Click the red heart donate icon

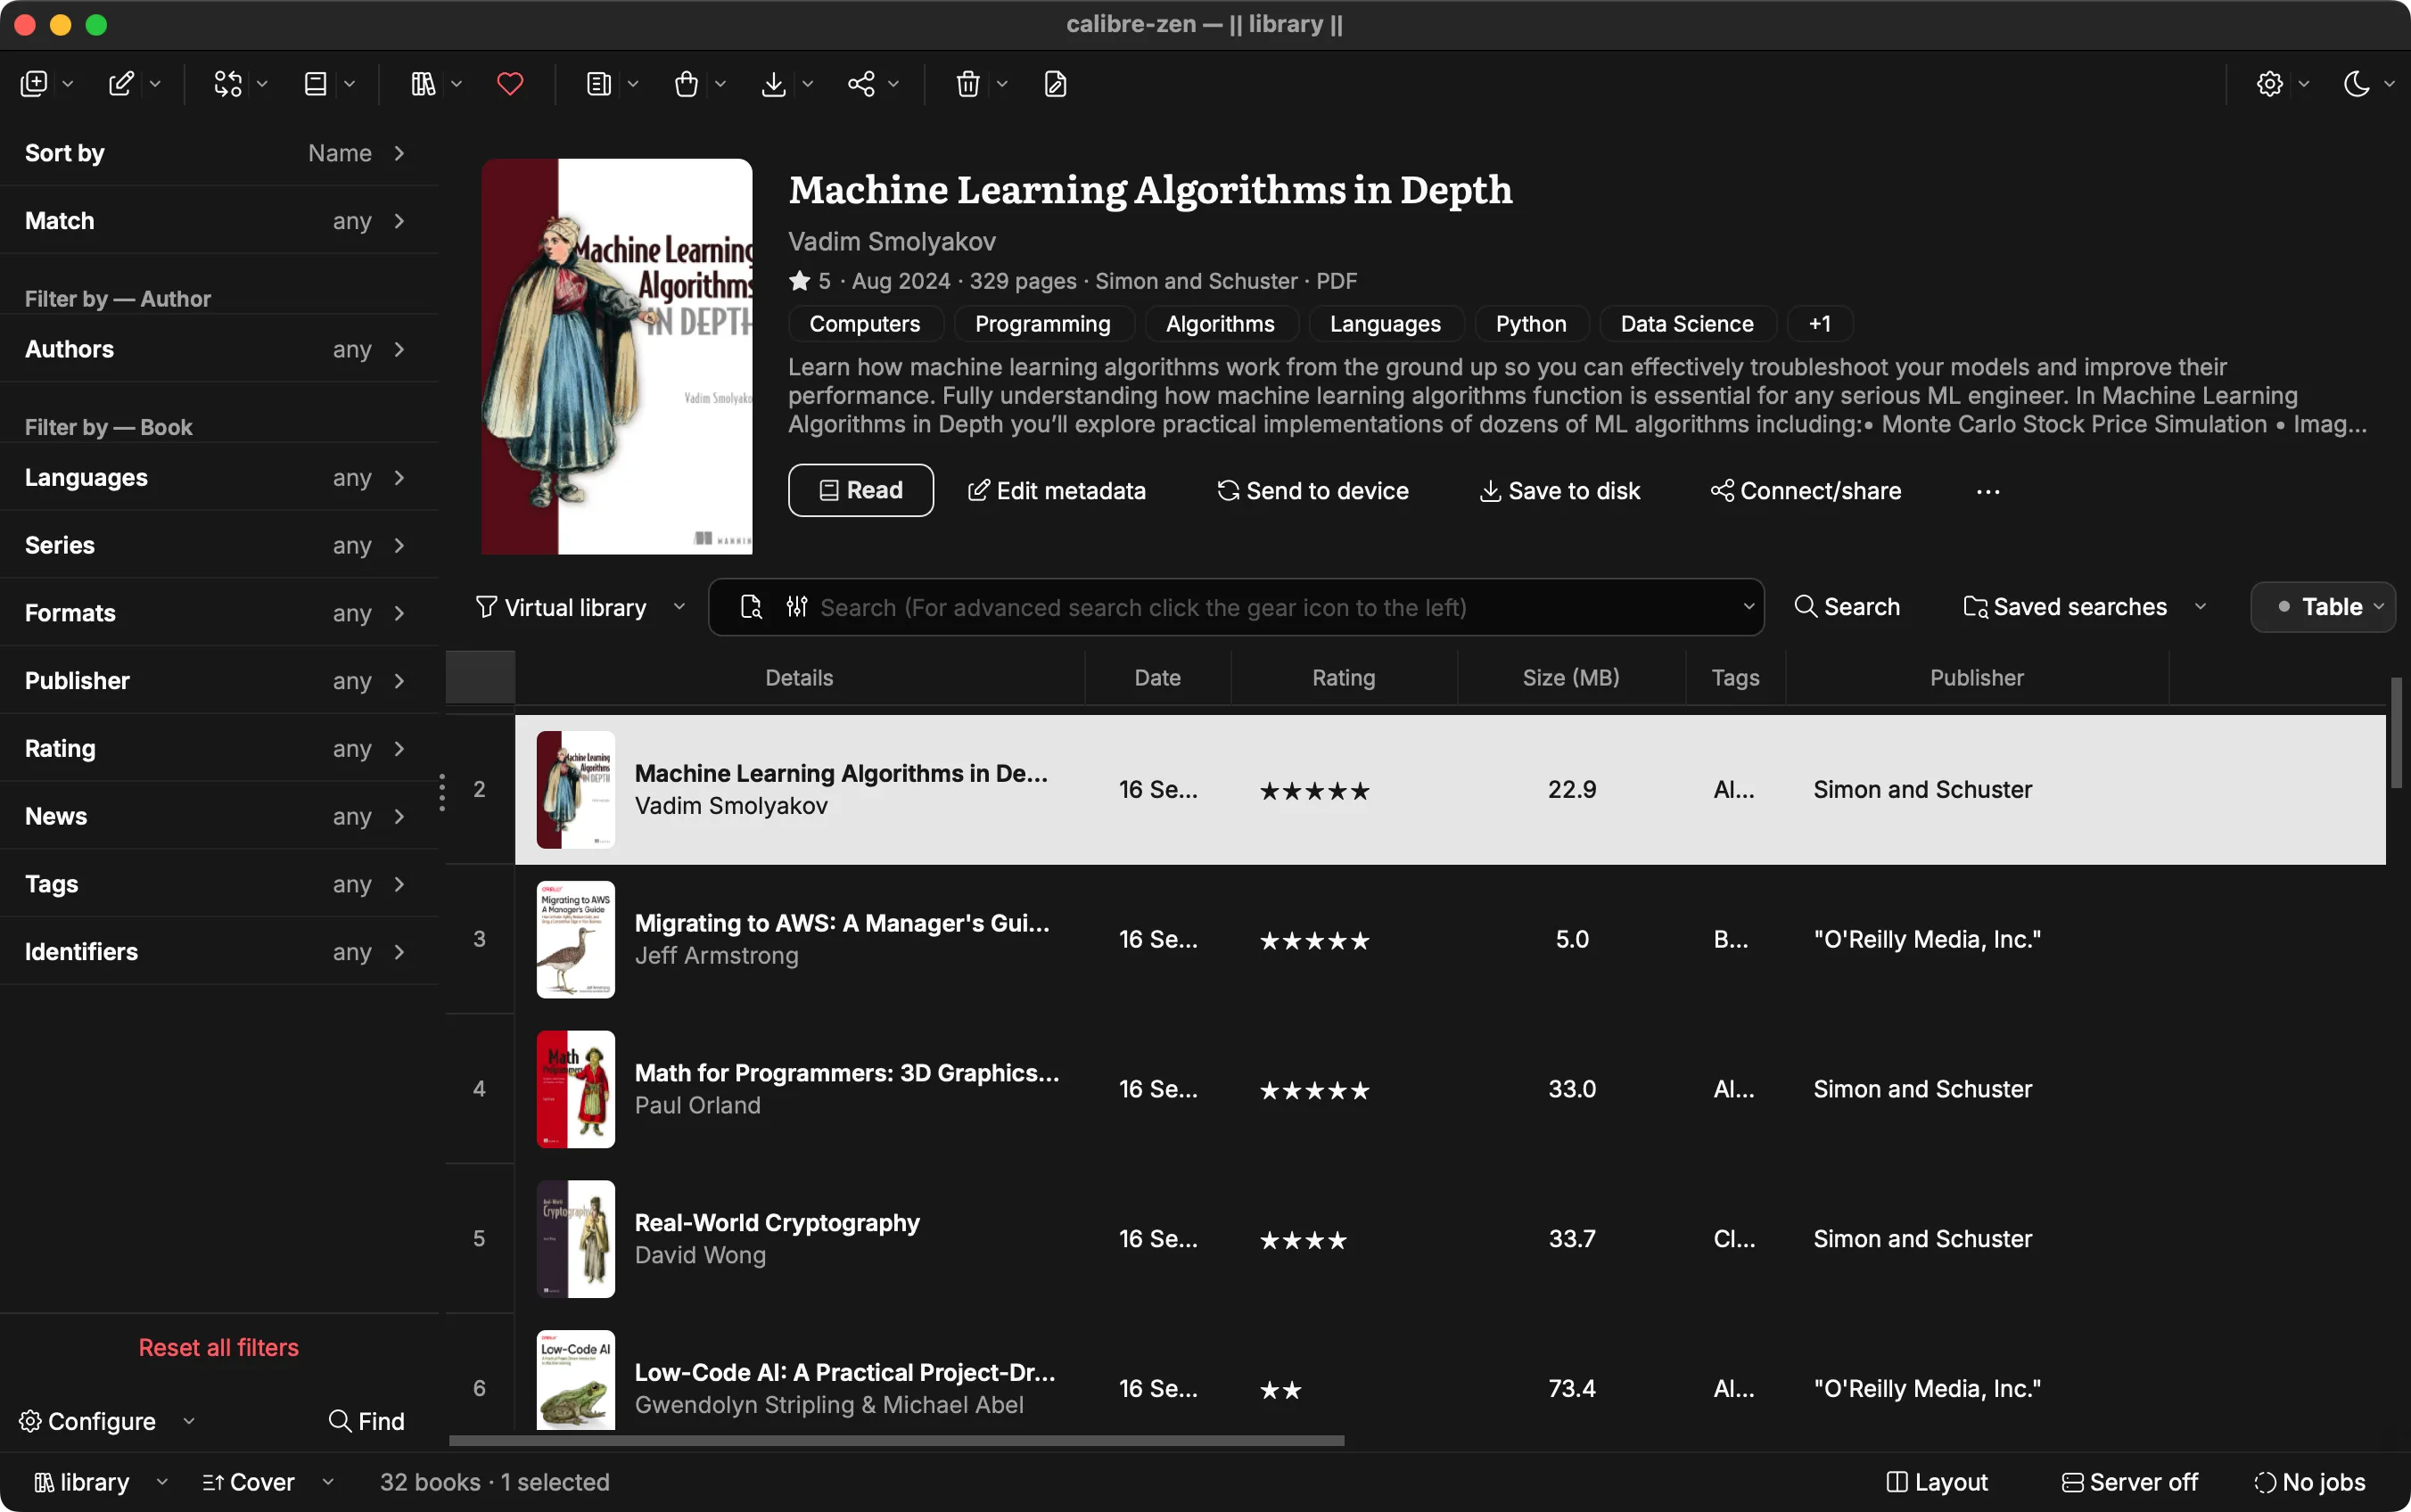(510, 84)
